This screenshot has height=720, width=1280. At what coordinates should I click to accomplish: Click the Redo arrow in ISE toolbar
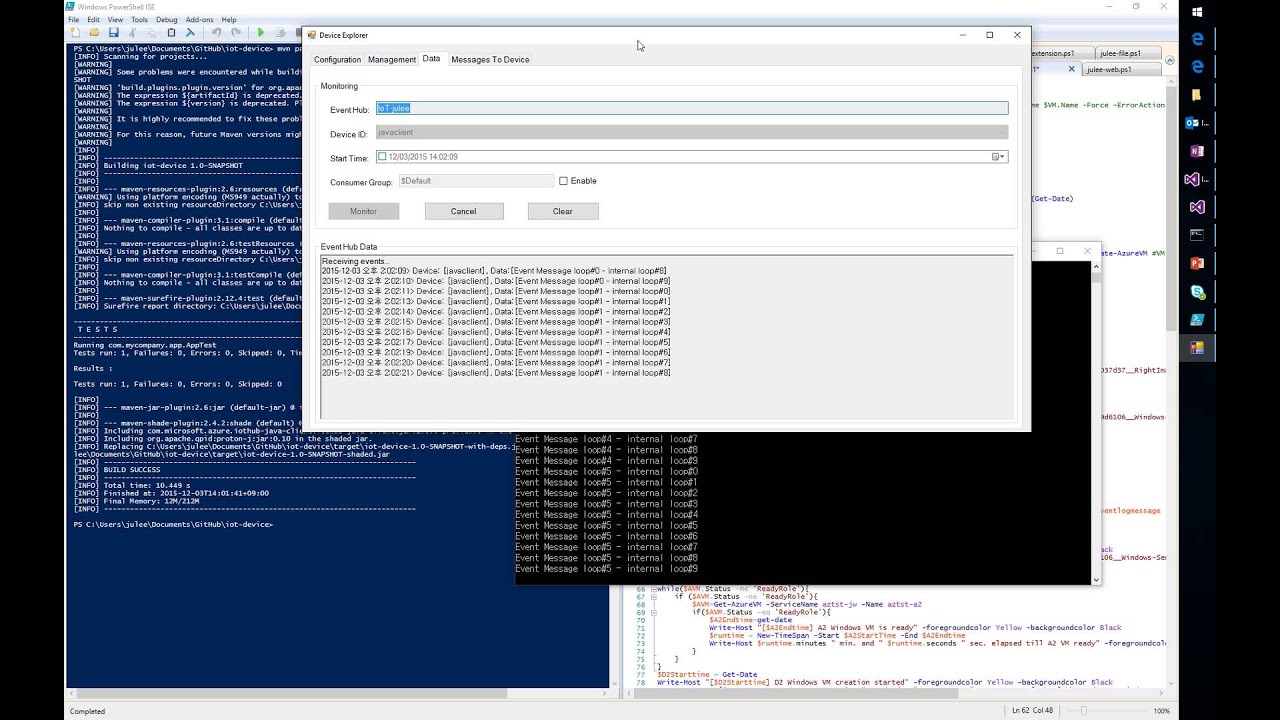[x=235, y=33]
